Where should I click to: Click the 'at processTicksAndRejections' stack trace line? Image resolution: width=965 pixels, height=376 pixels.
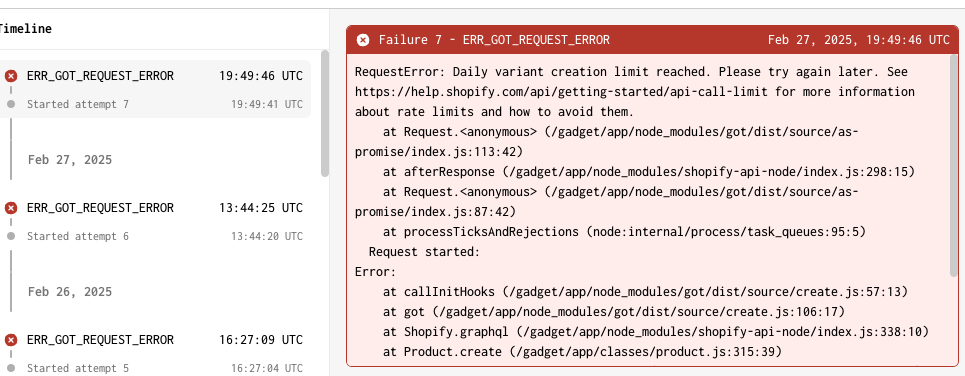624,232
